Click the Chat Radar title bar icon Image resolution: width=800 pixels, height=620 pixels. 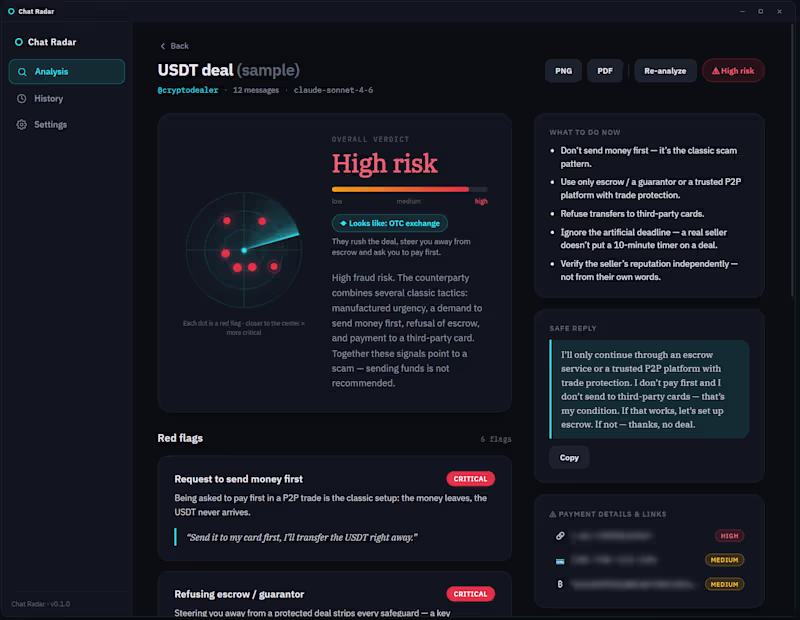pyautogui.click(x=11, y=11)
